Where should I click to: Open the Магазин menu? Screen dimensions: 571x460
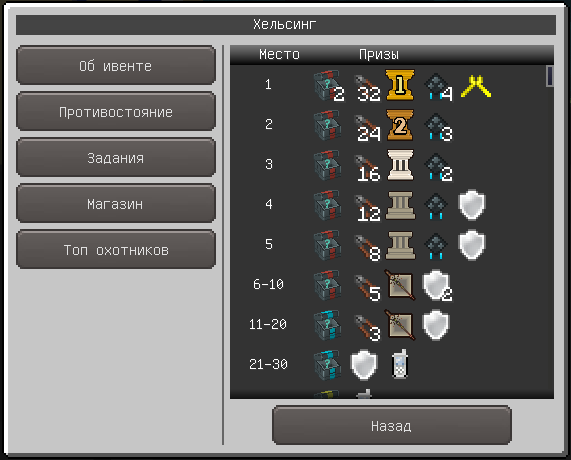point(116,204)
